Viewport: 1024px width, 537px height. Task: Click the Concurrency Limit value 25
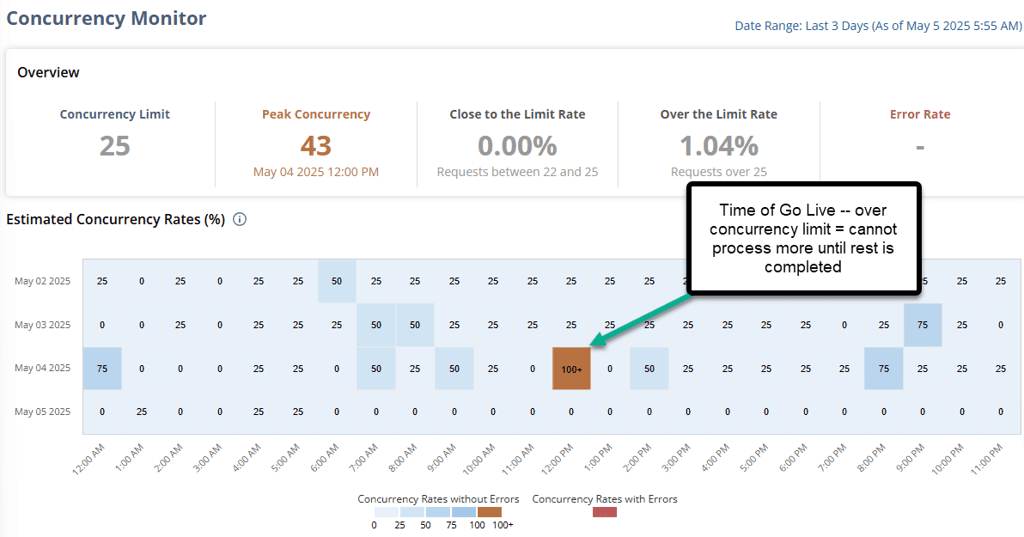coord(115,146)
